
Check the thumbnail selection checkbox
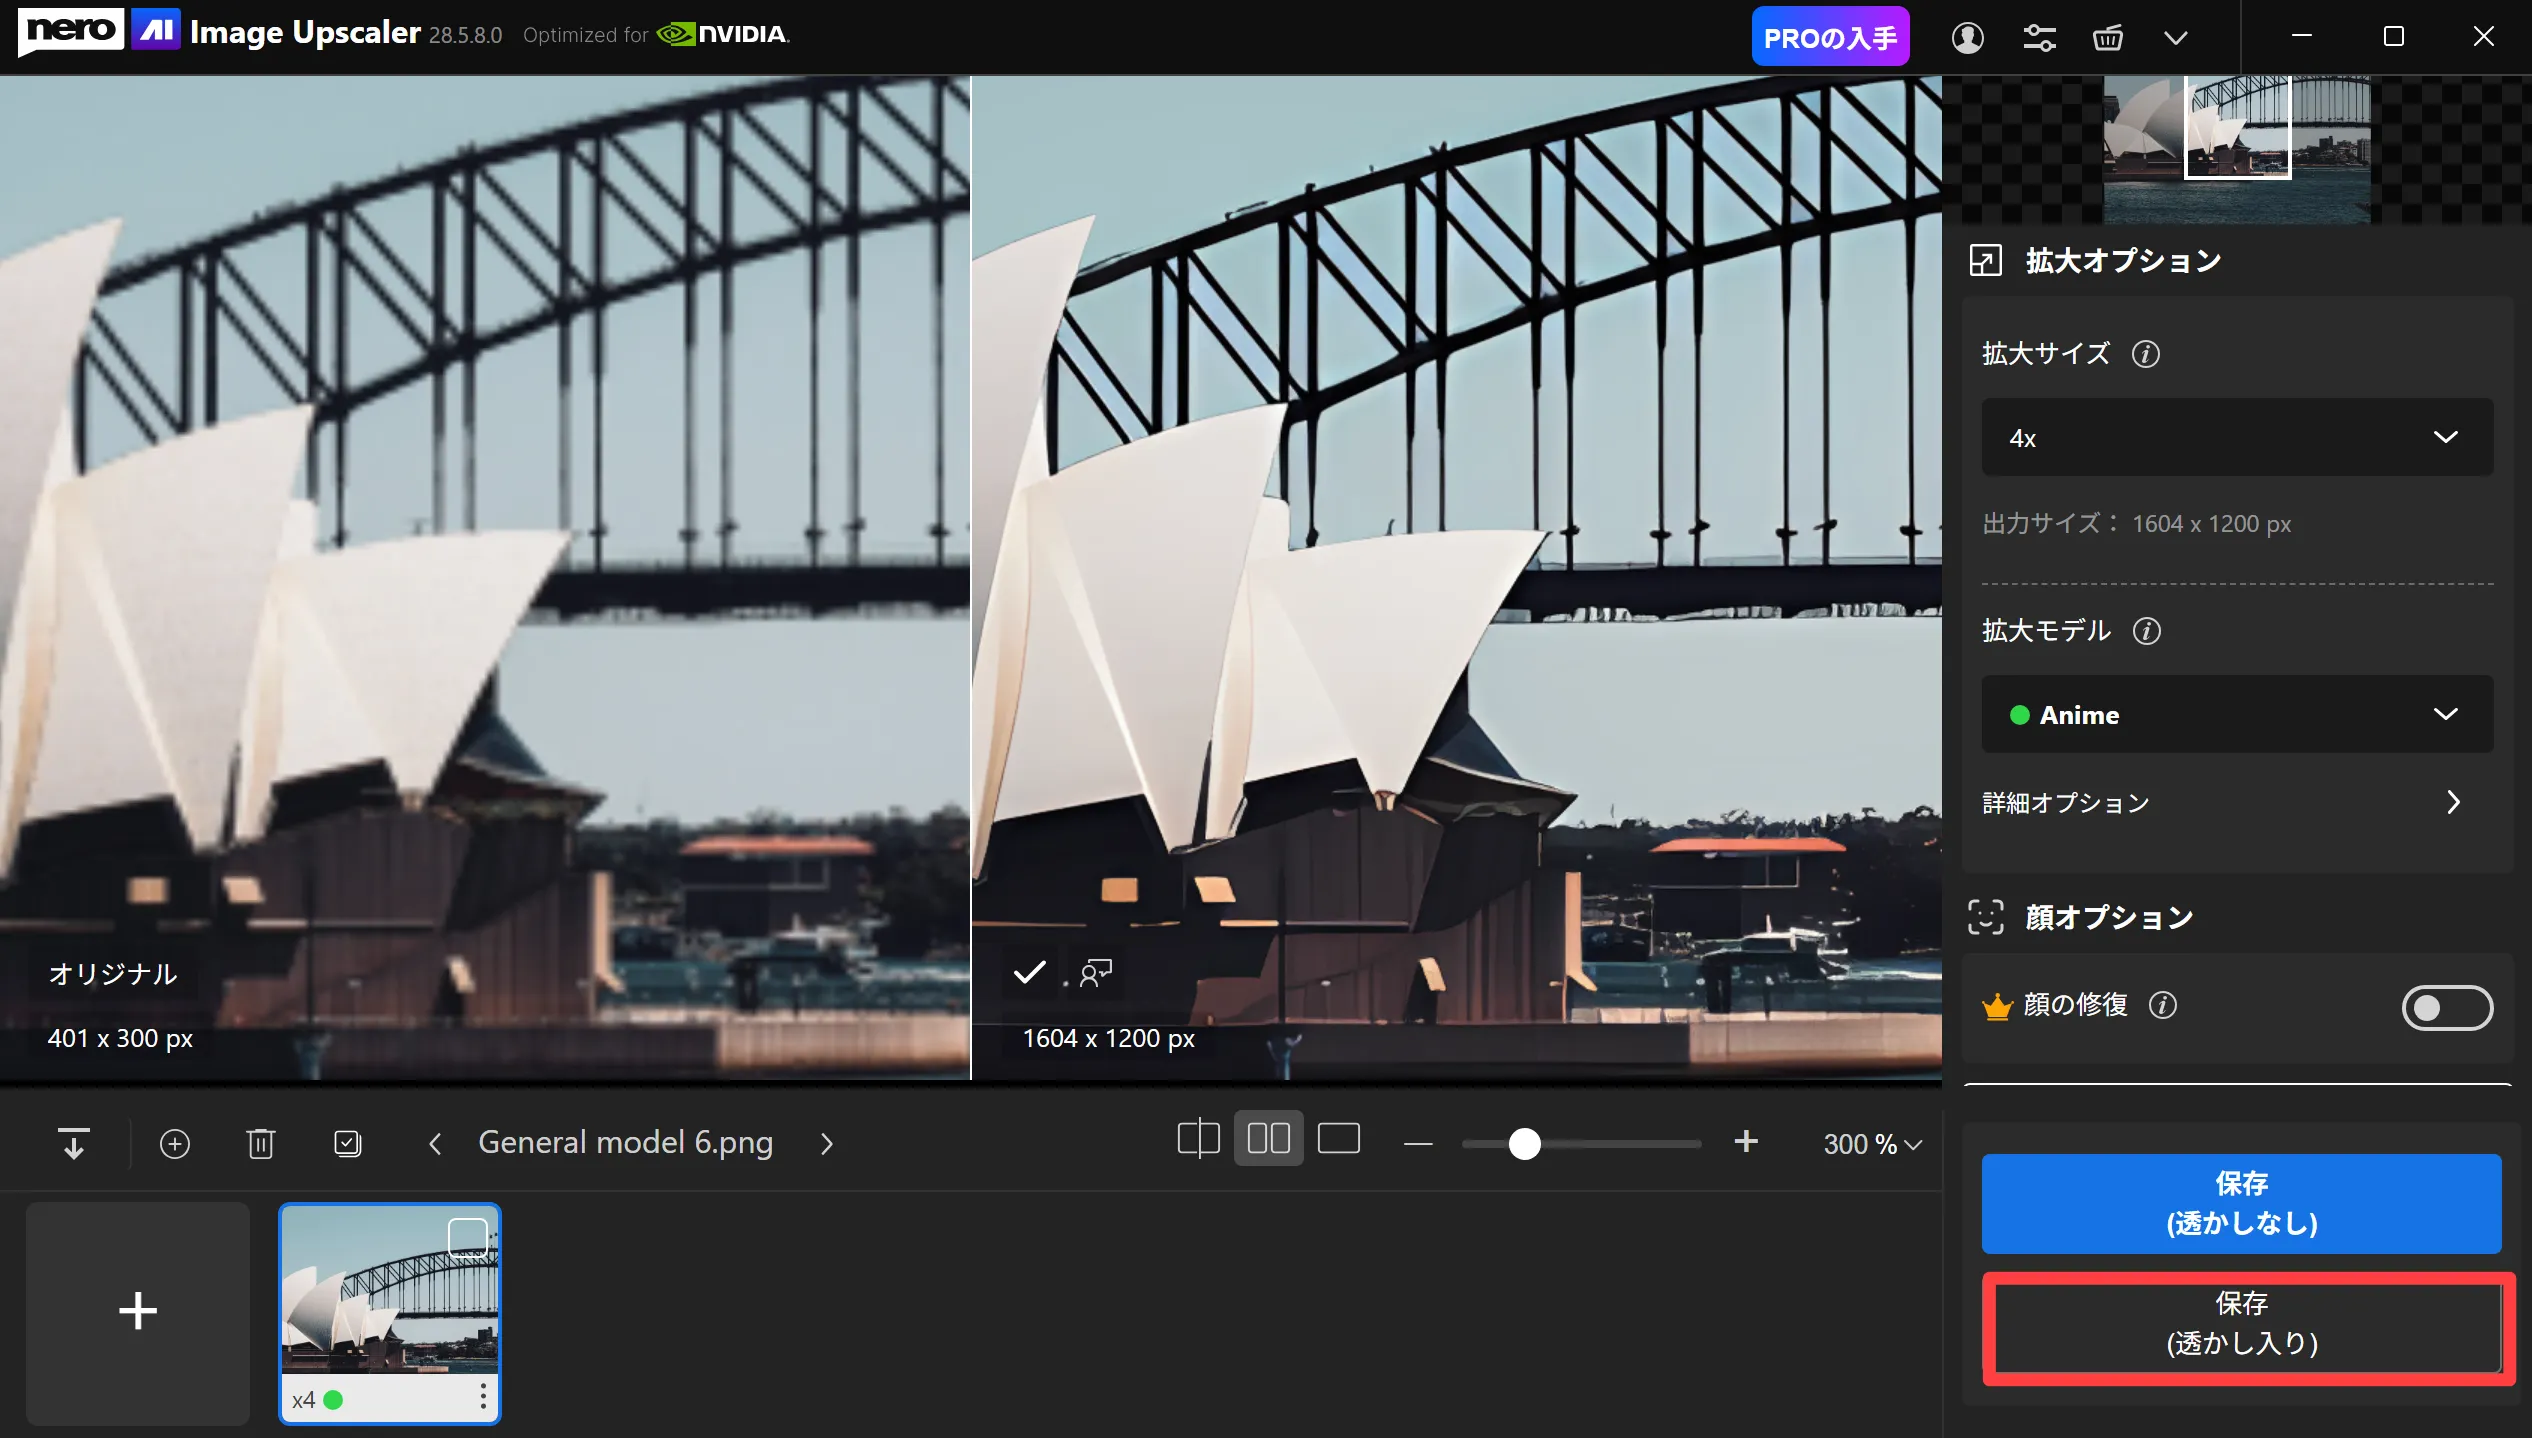coord(467,1237)
